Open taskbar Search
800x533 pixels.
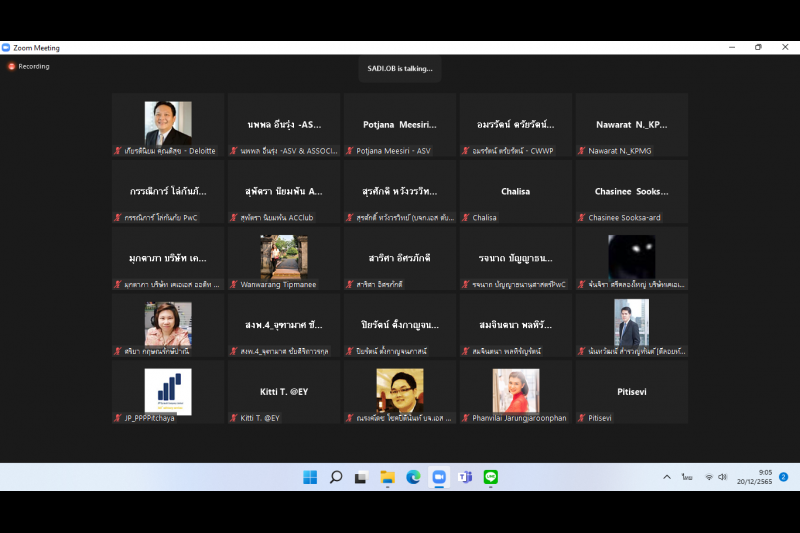(x=336, y=477)
